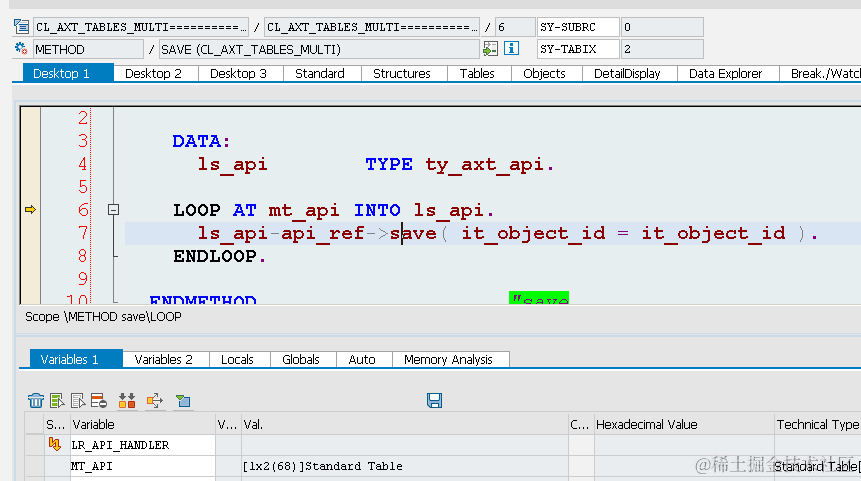
Task: Click the breakpoint margin at line 7
Action: 30,233
